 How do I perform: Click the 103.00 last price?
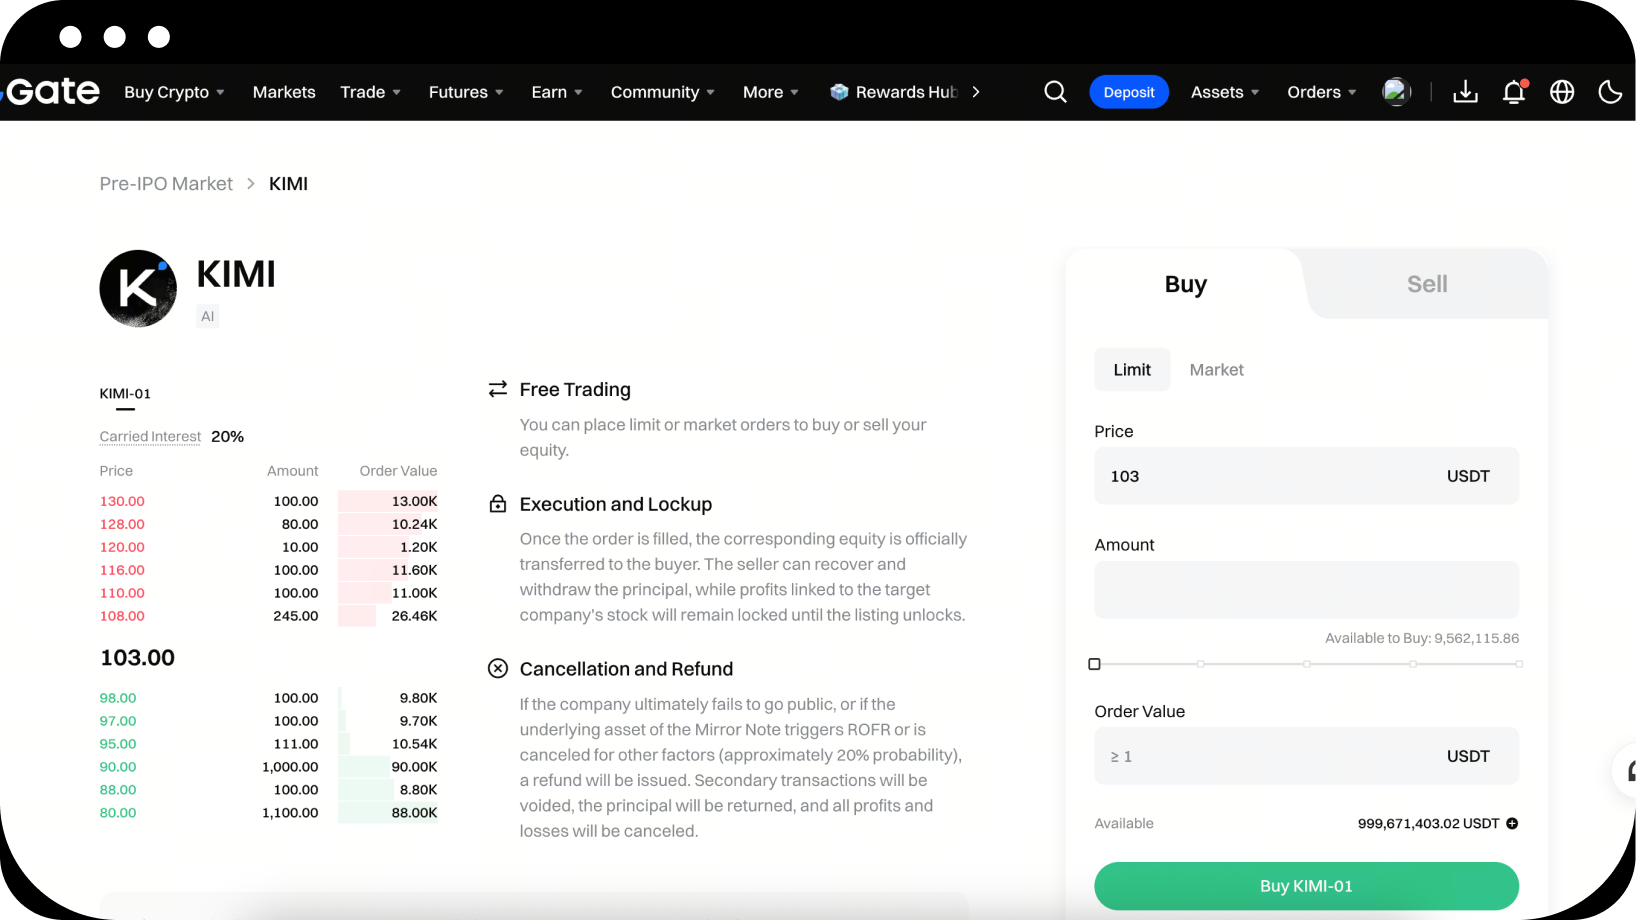138,658
